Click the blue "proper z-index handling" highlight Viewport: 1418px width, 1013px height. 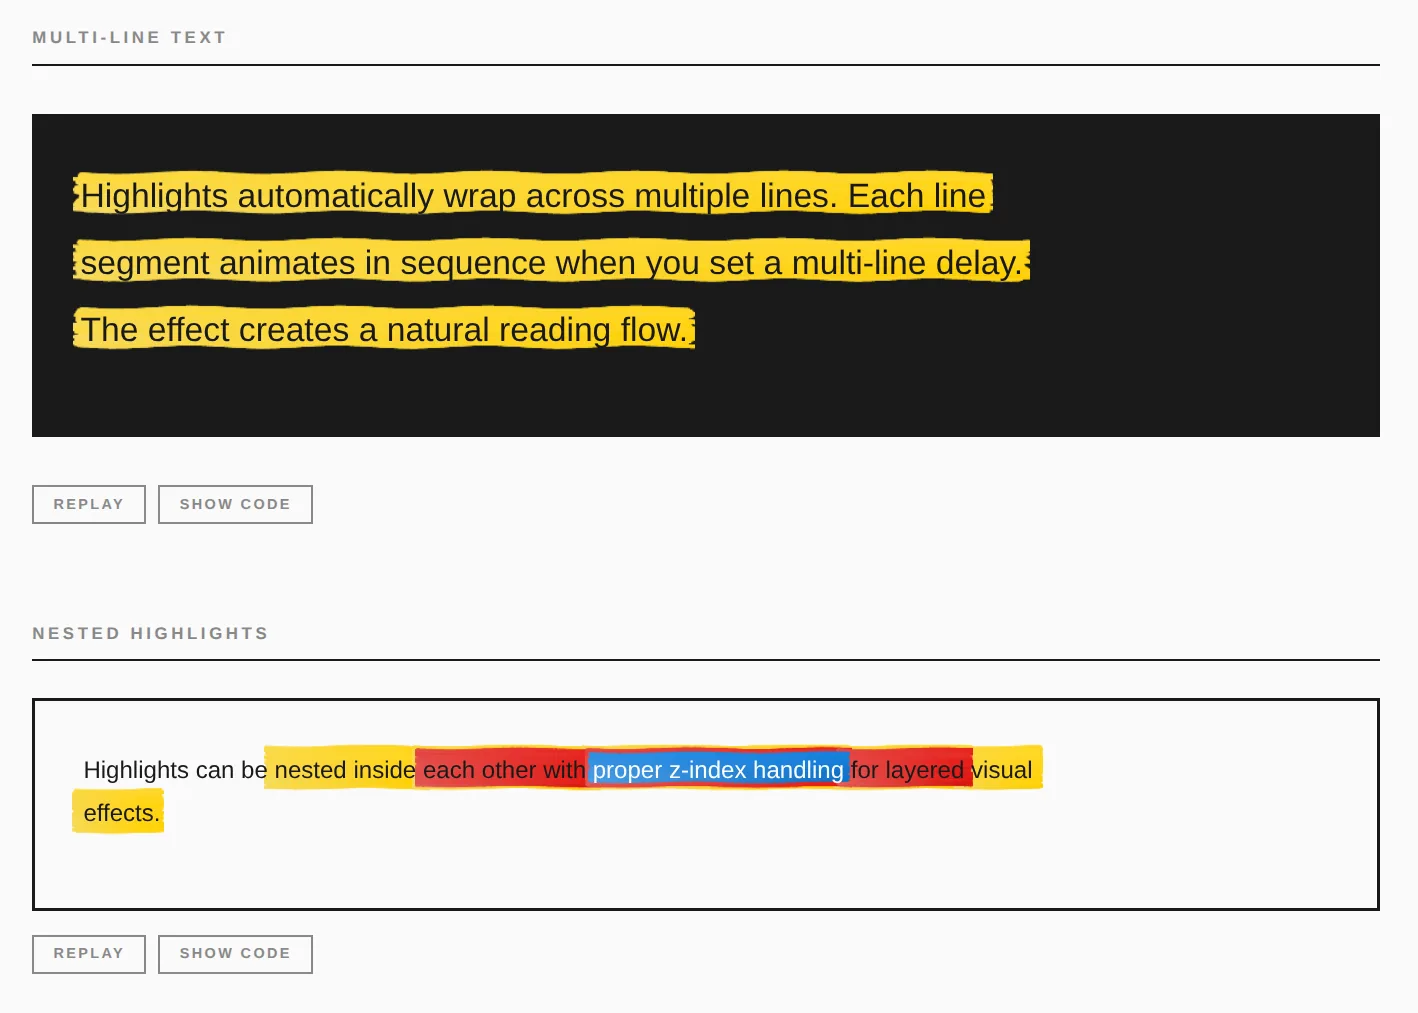[x=717, y=770]
